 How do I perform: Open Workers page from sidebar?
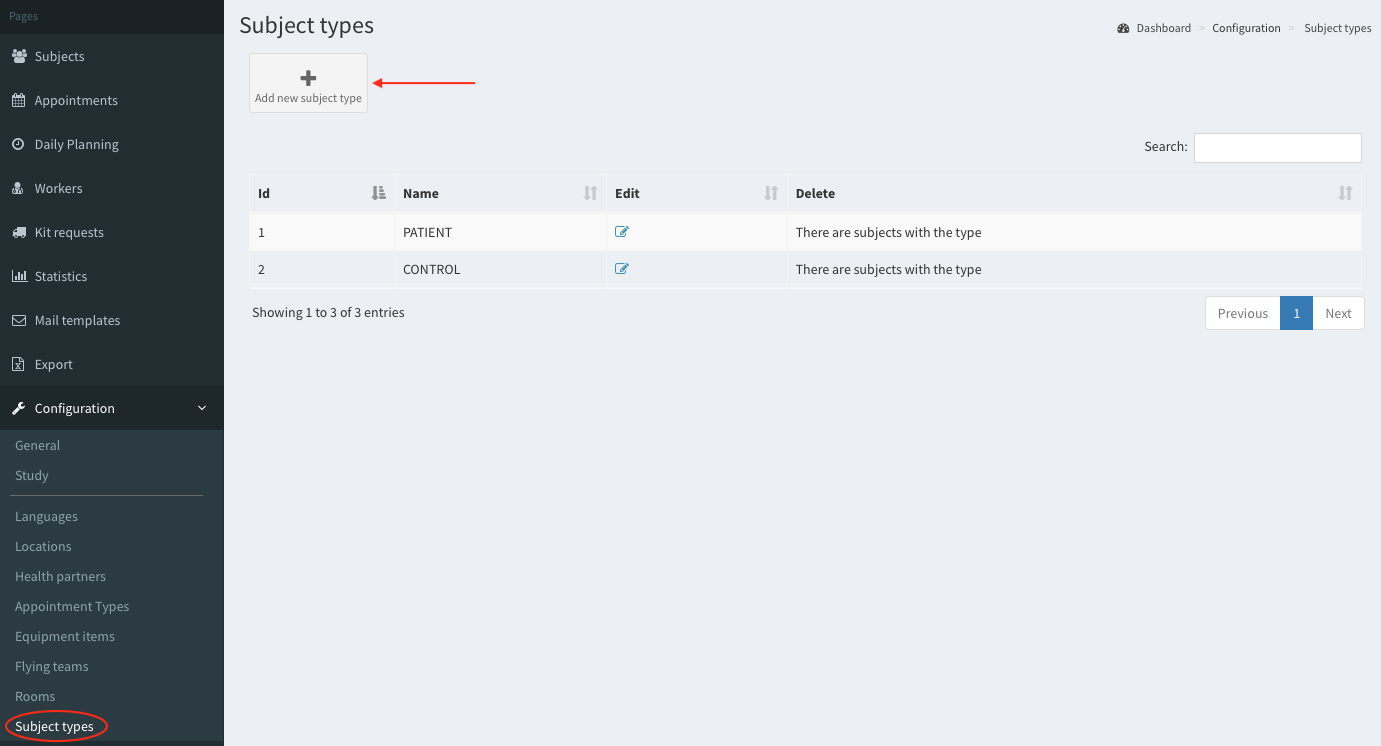[58, 188]
